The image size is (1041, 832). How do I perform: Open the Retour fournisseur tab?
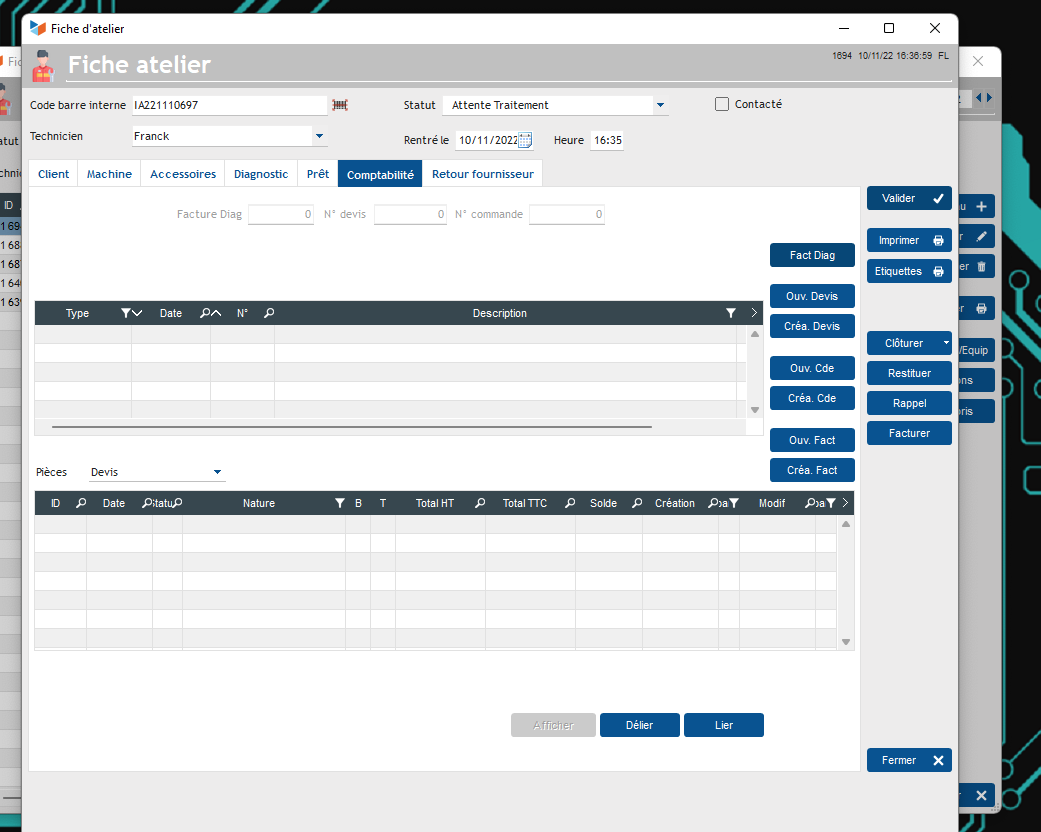click(482, 174)
